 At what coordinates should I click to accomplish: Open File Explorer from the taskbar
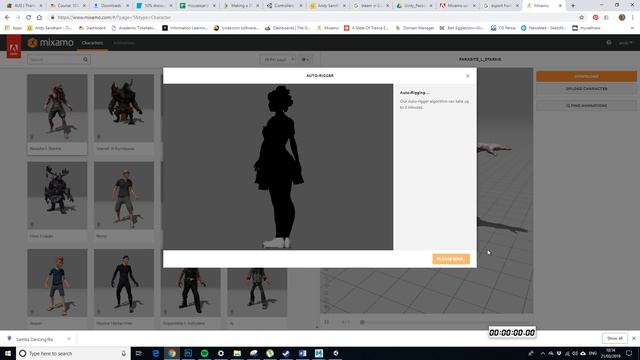pos(237,353)
